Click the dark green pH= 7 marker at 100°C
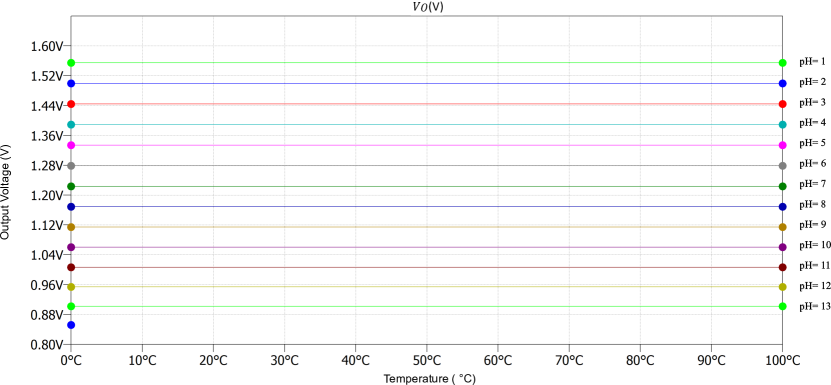 click(x=782, y=186)
